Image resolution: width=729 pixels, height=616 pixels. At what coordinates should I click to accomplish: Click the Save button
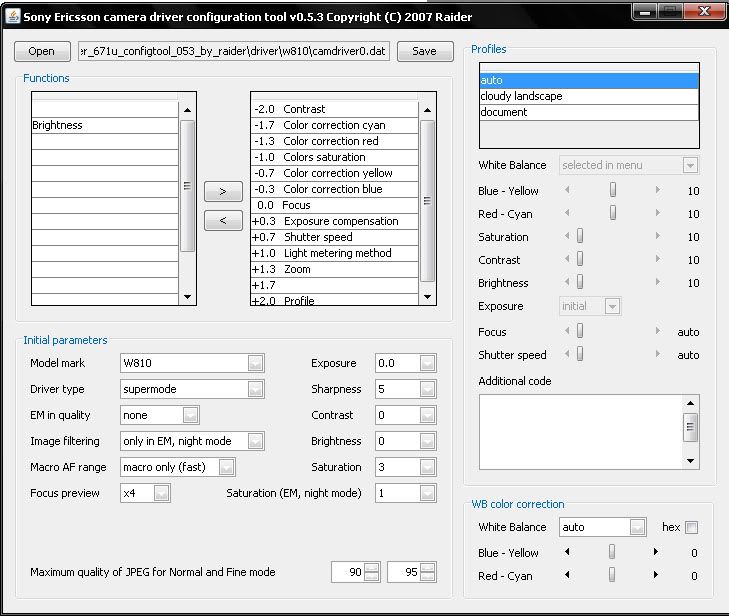tap(425, 51)
